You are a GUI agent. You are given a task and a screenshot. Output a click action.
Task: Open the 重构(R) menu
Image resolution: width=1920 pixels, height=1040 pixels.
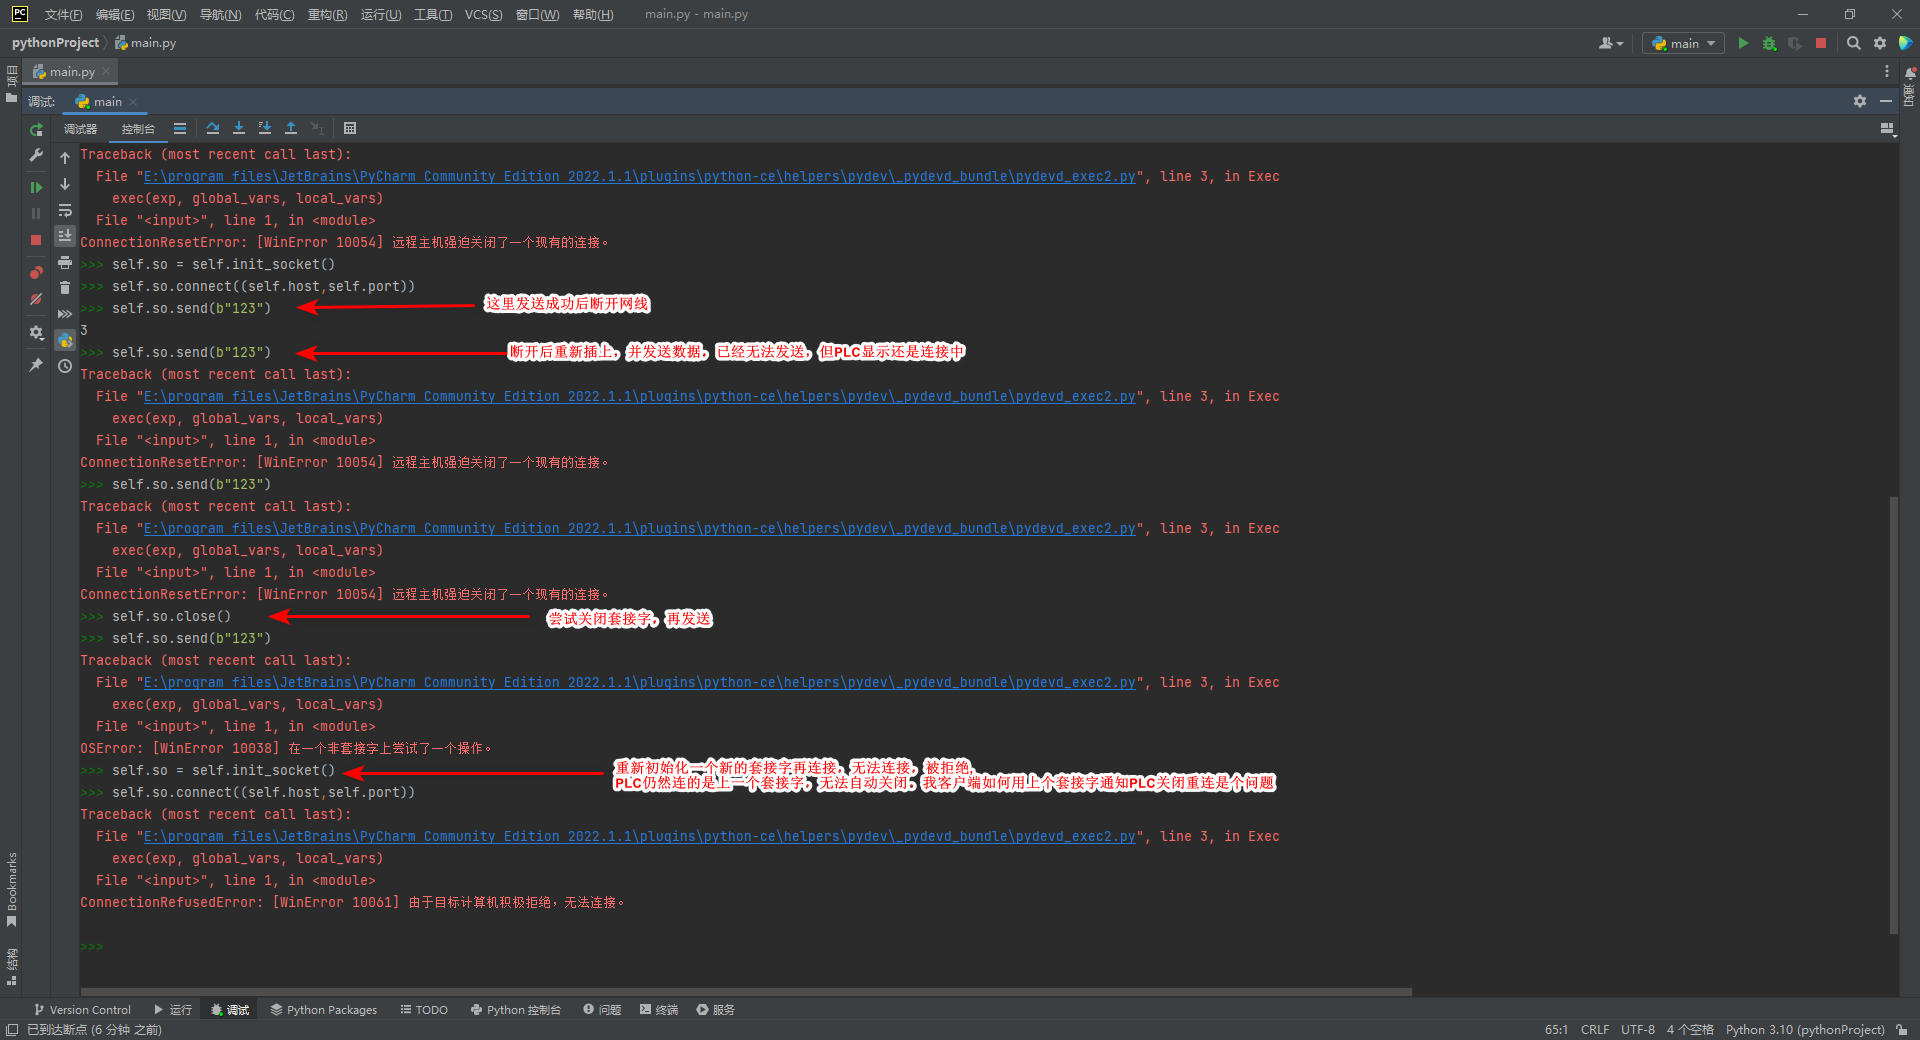point(327,14)
